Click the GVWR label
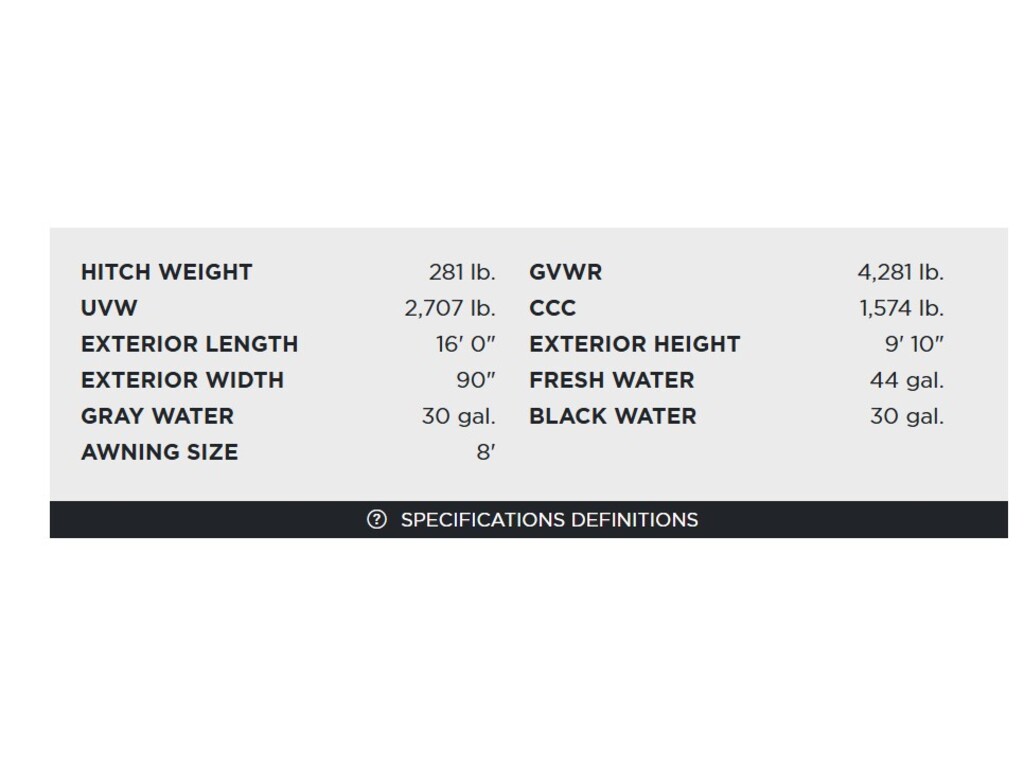 click(x=566, y=272)
